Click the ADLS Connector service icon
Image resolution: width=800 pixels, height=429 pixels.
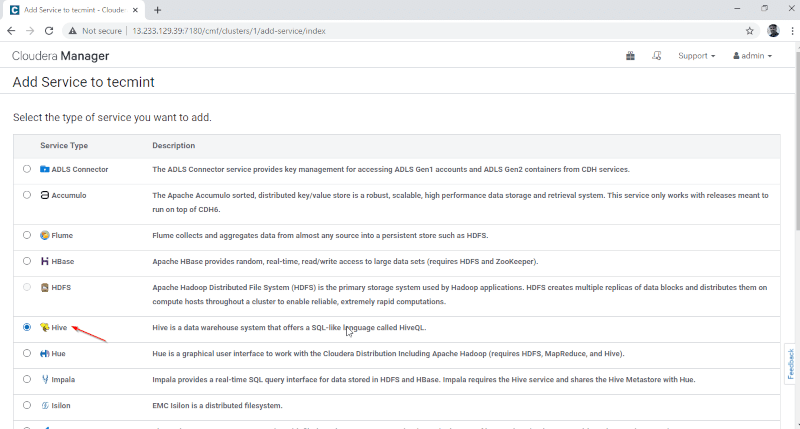tap(45, 169)
